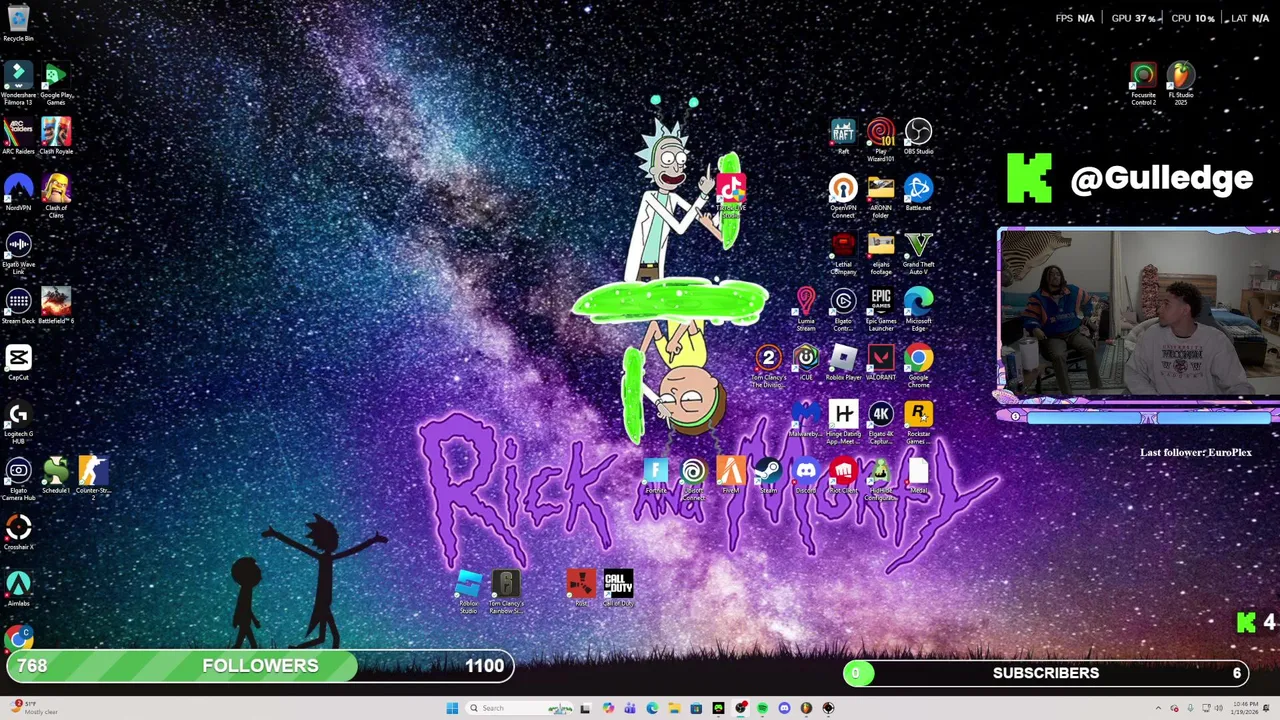The width and height of the screenshot is (1280, 720).
Task: Open the Elgato Control Center shortcut
Action: point(843,310)
